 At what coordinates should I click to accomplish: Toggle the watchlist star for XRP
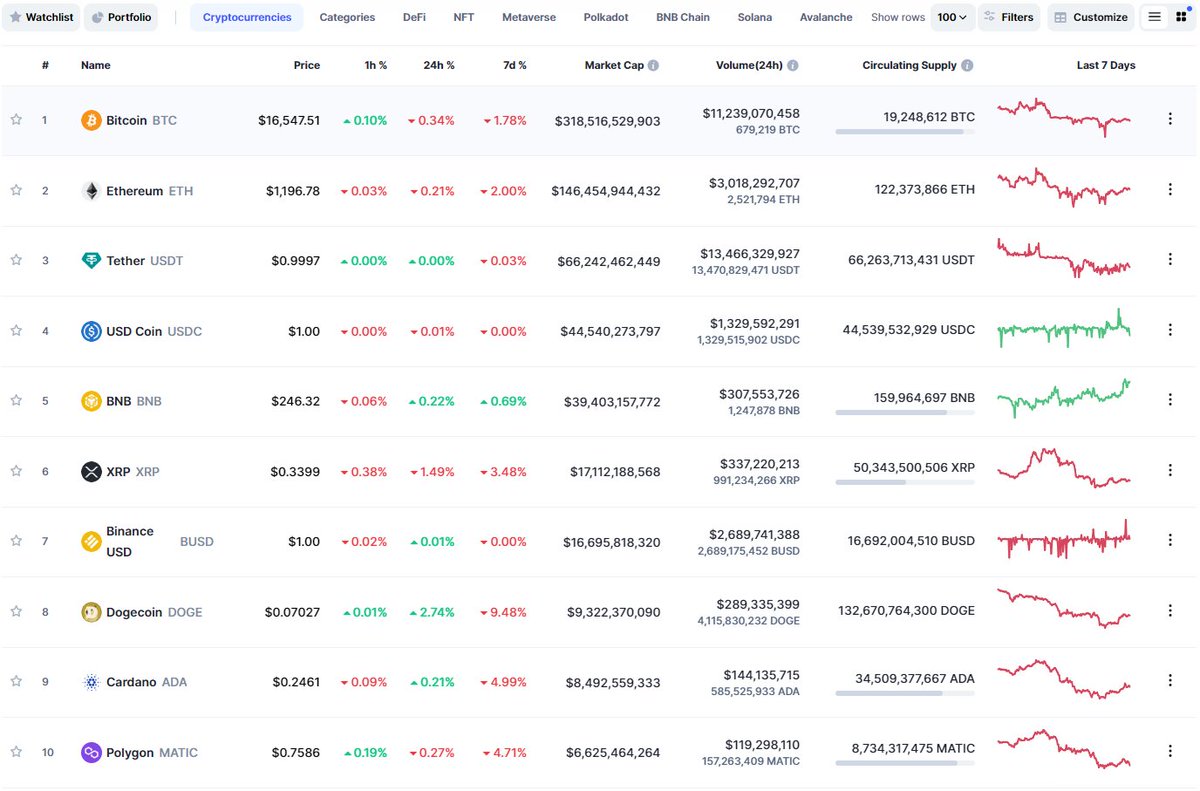pyautogui.click(x=16, y=470)
